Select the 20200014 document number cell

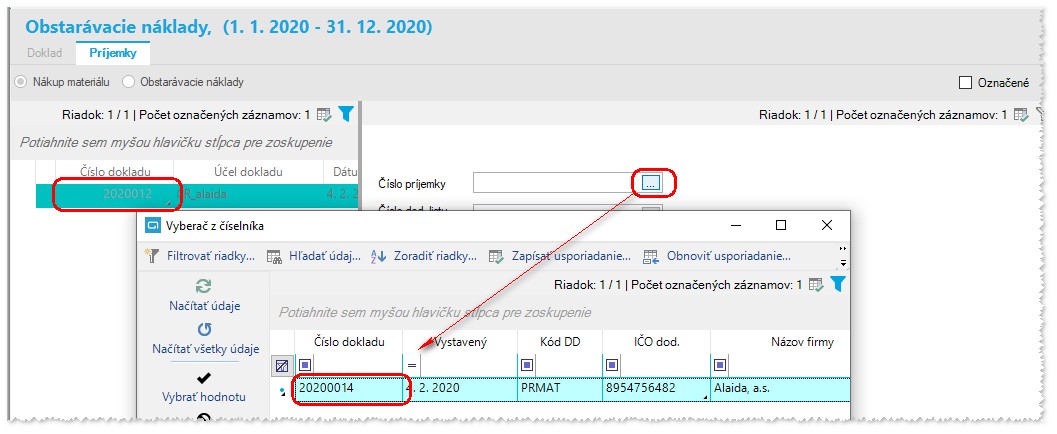[349, 389]
